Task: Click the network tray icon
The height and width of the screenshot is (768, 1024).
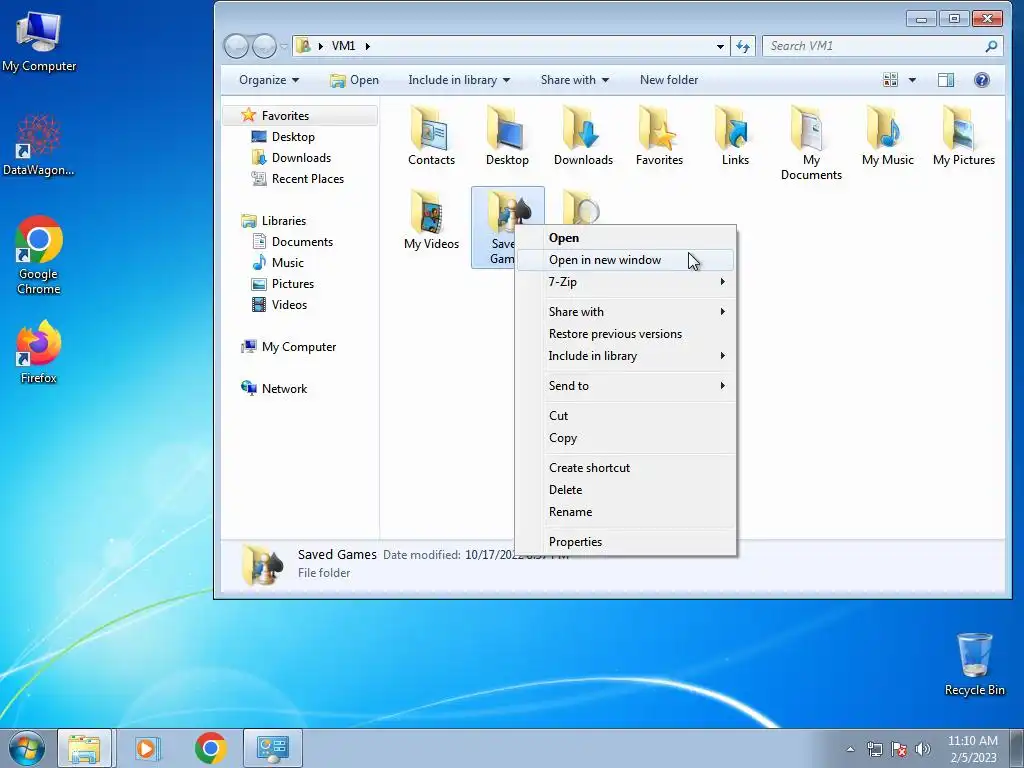Action: (x=874, y=749)
